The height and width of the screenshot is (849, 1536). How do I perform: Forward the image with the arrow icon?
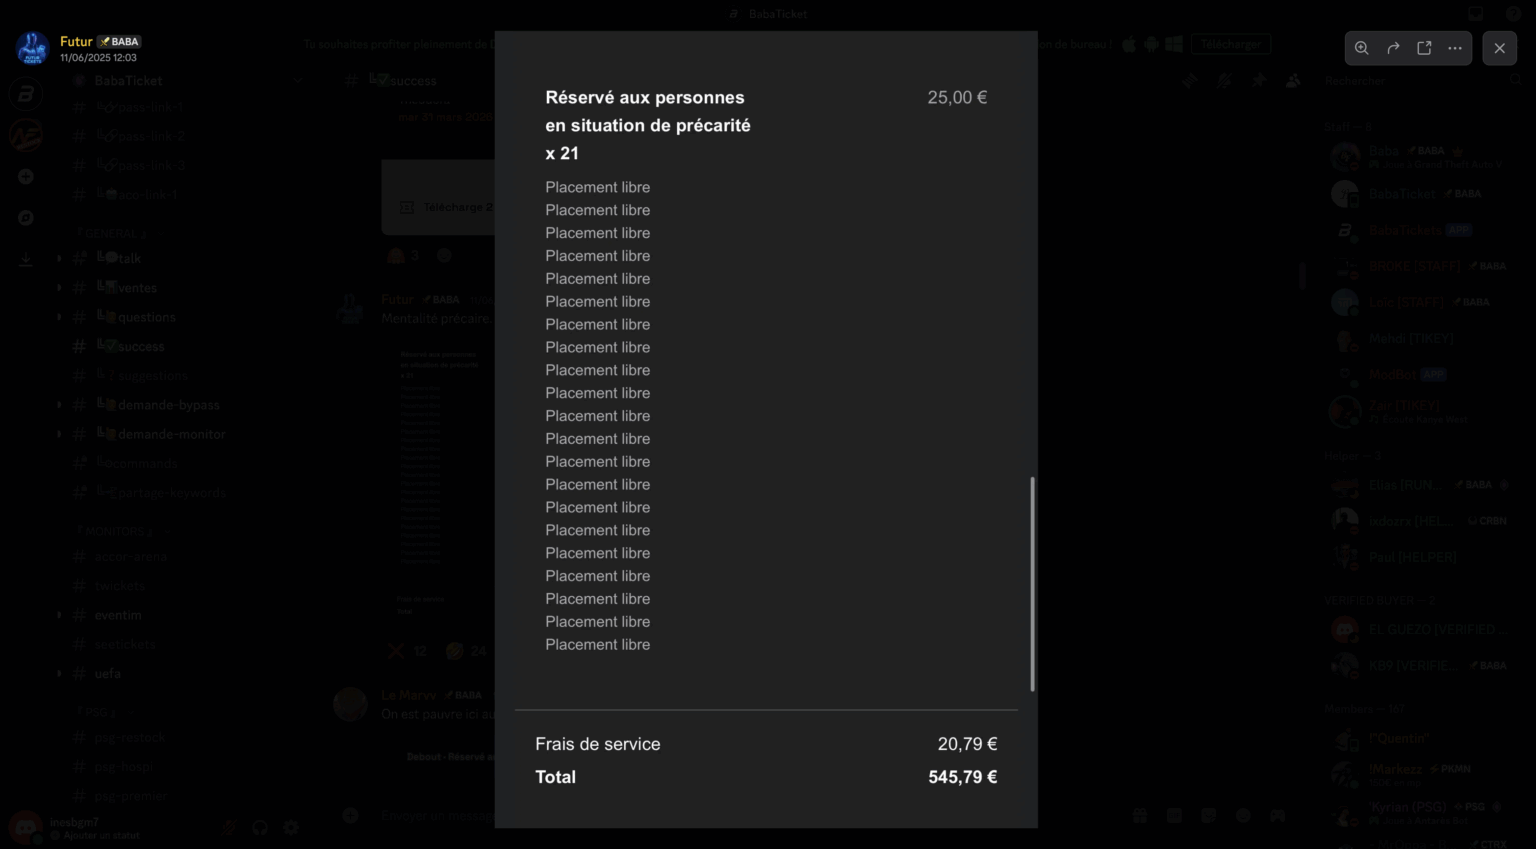(1393, 48)
